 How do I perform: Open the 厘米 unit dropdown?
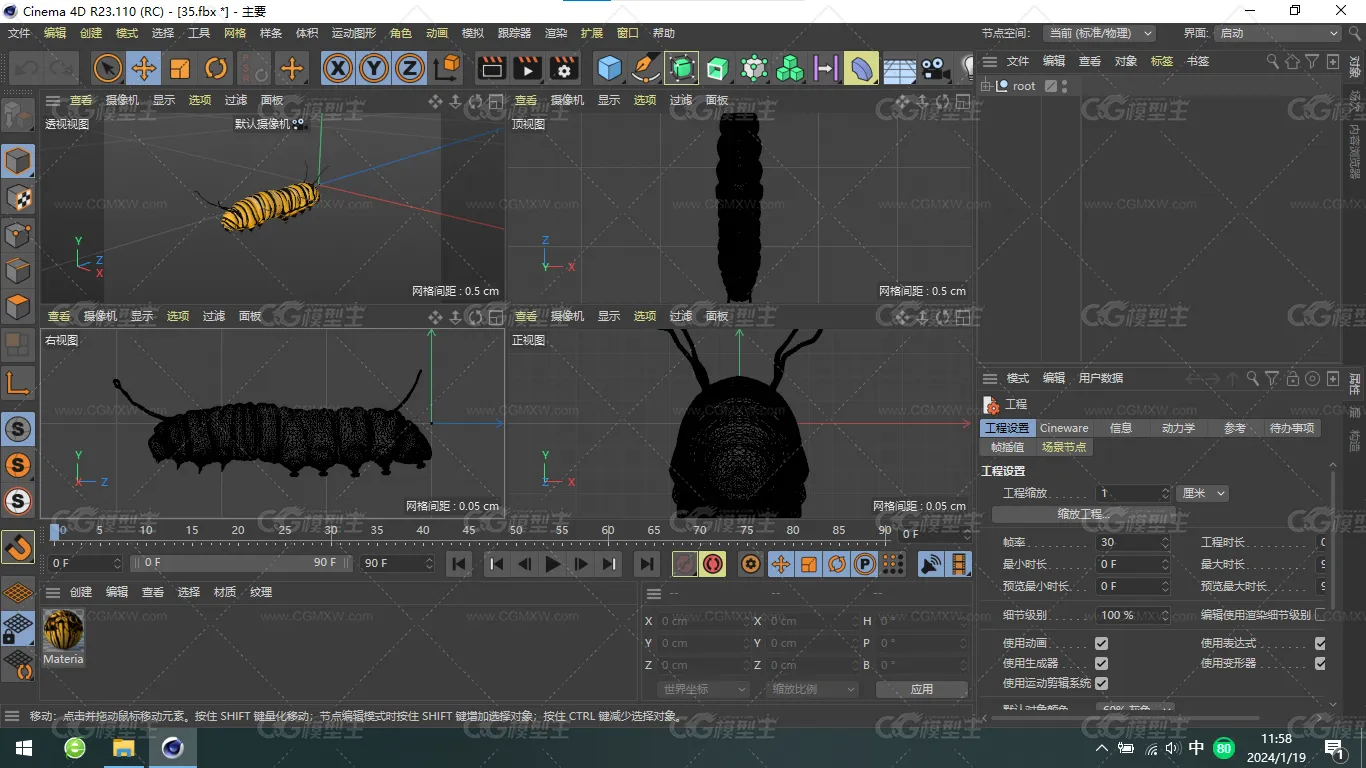point(1203,493)
